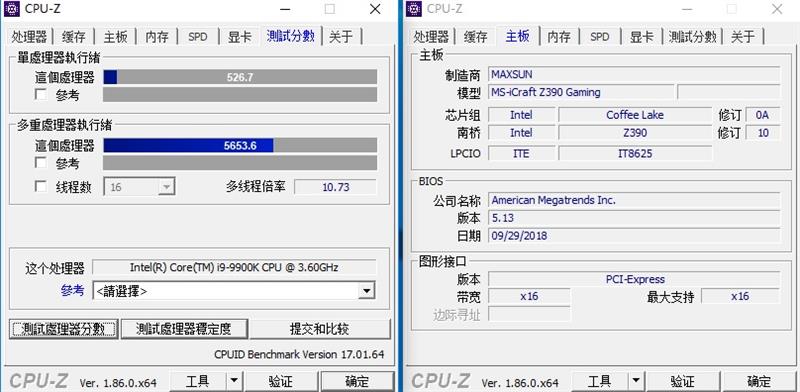
Task: Click southbridge revision value 10
Action: (762, 133)
